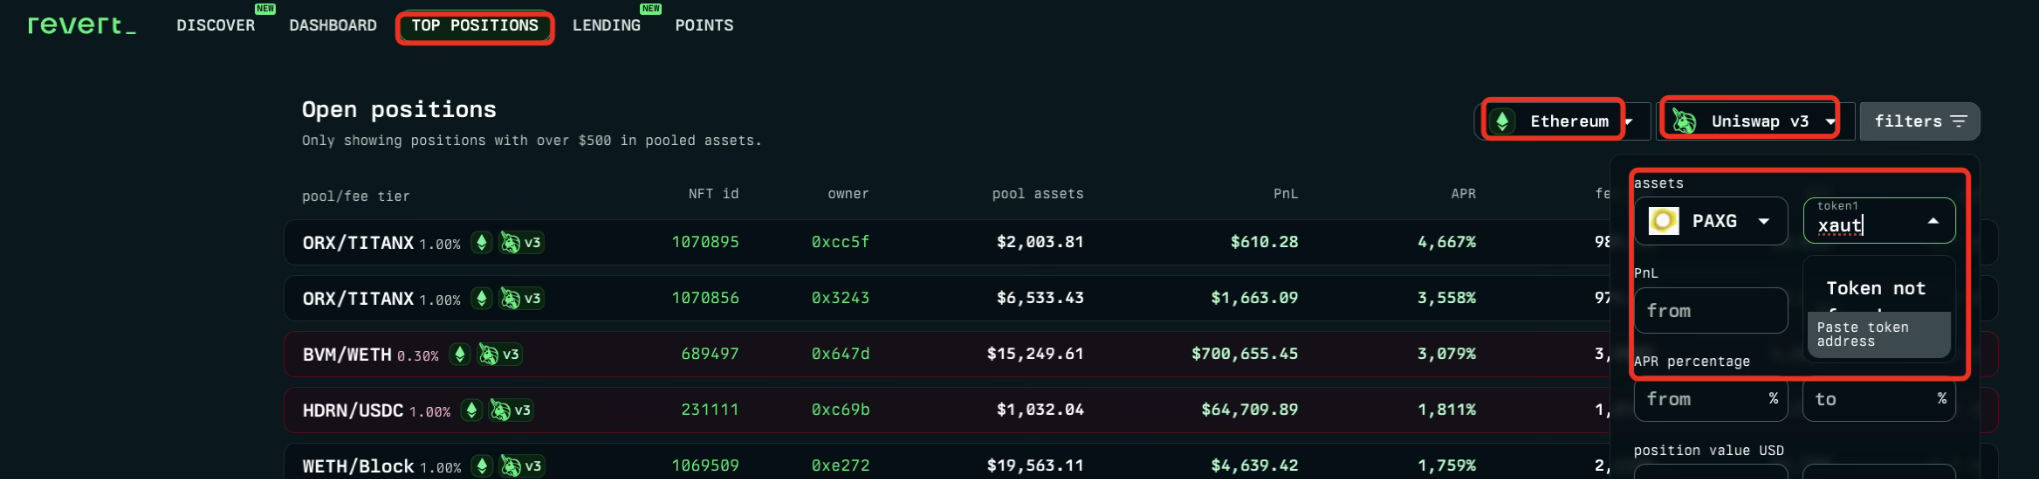Screen dimensions: 2039x479
Task: Open the Ethereum network dropdown
Action: click(x=1628, y=121)
